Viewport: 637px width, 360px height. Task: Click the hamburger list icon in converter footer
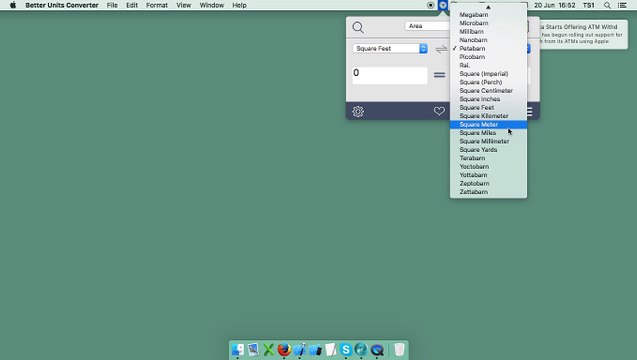pyautogui.click(x=529, y=111)
